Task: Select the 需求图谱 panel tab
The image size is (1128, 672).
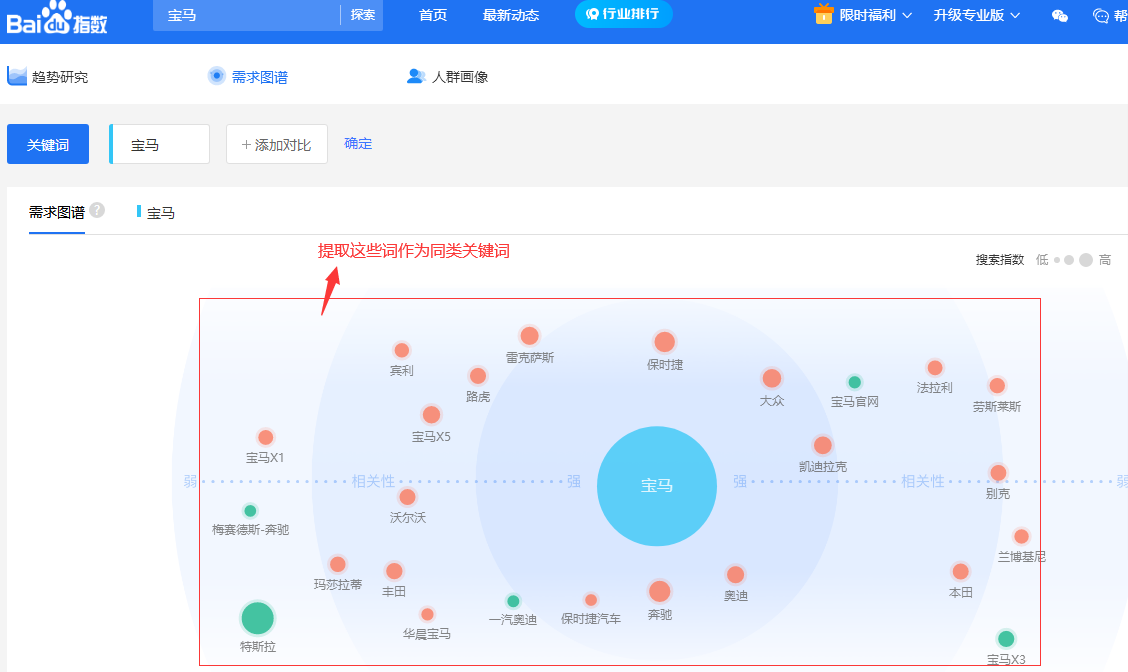Action: (x=57, y=212)
